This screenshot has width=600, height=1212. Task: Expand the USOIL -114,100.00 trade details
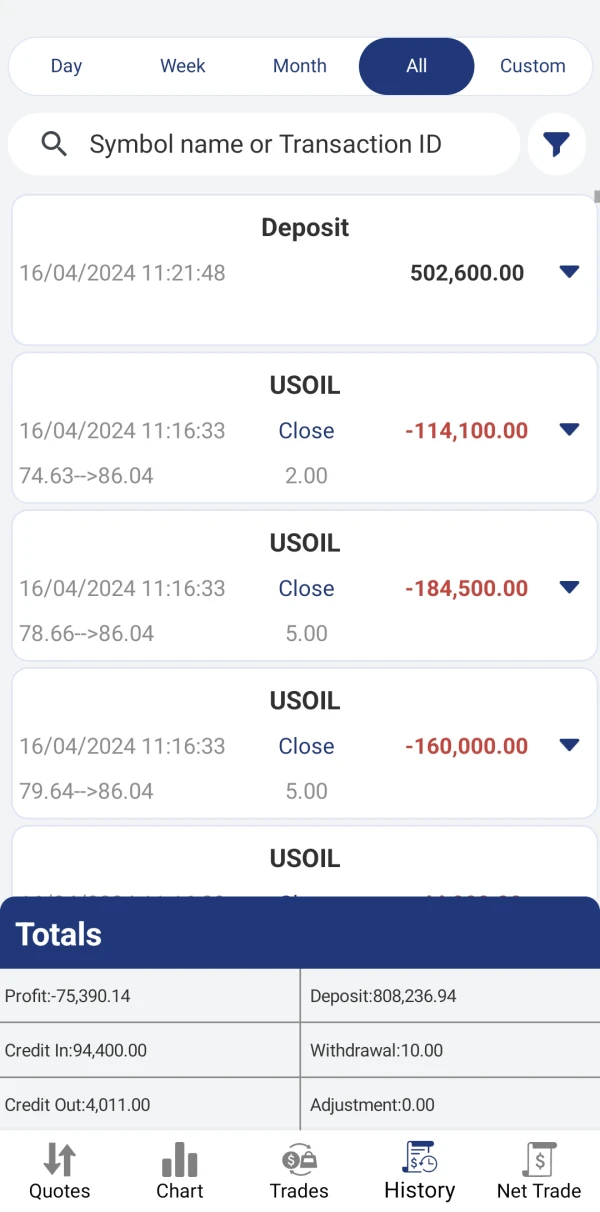[569, 430]
